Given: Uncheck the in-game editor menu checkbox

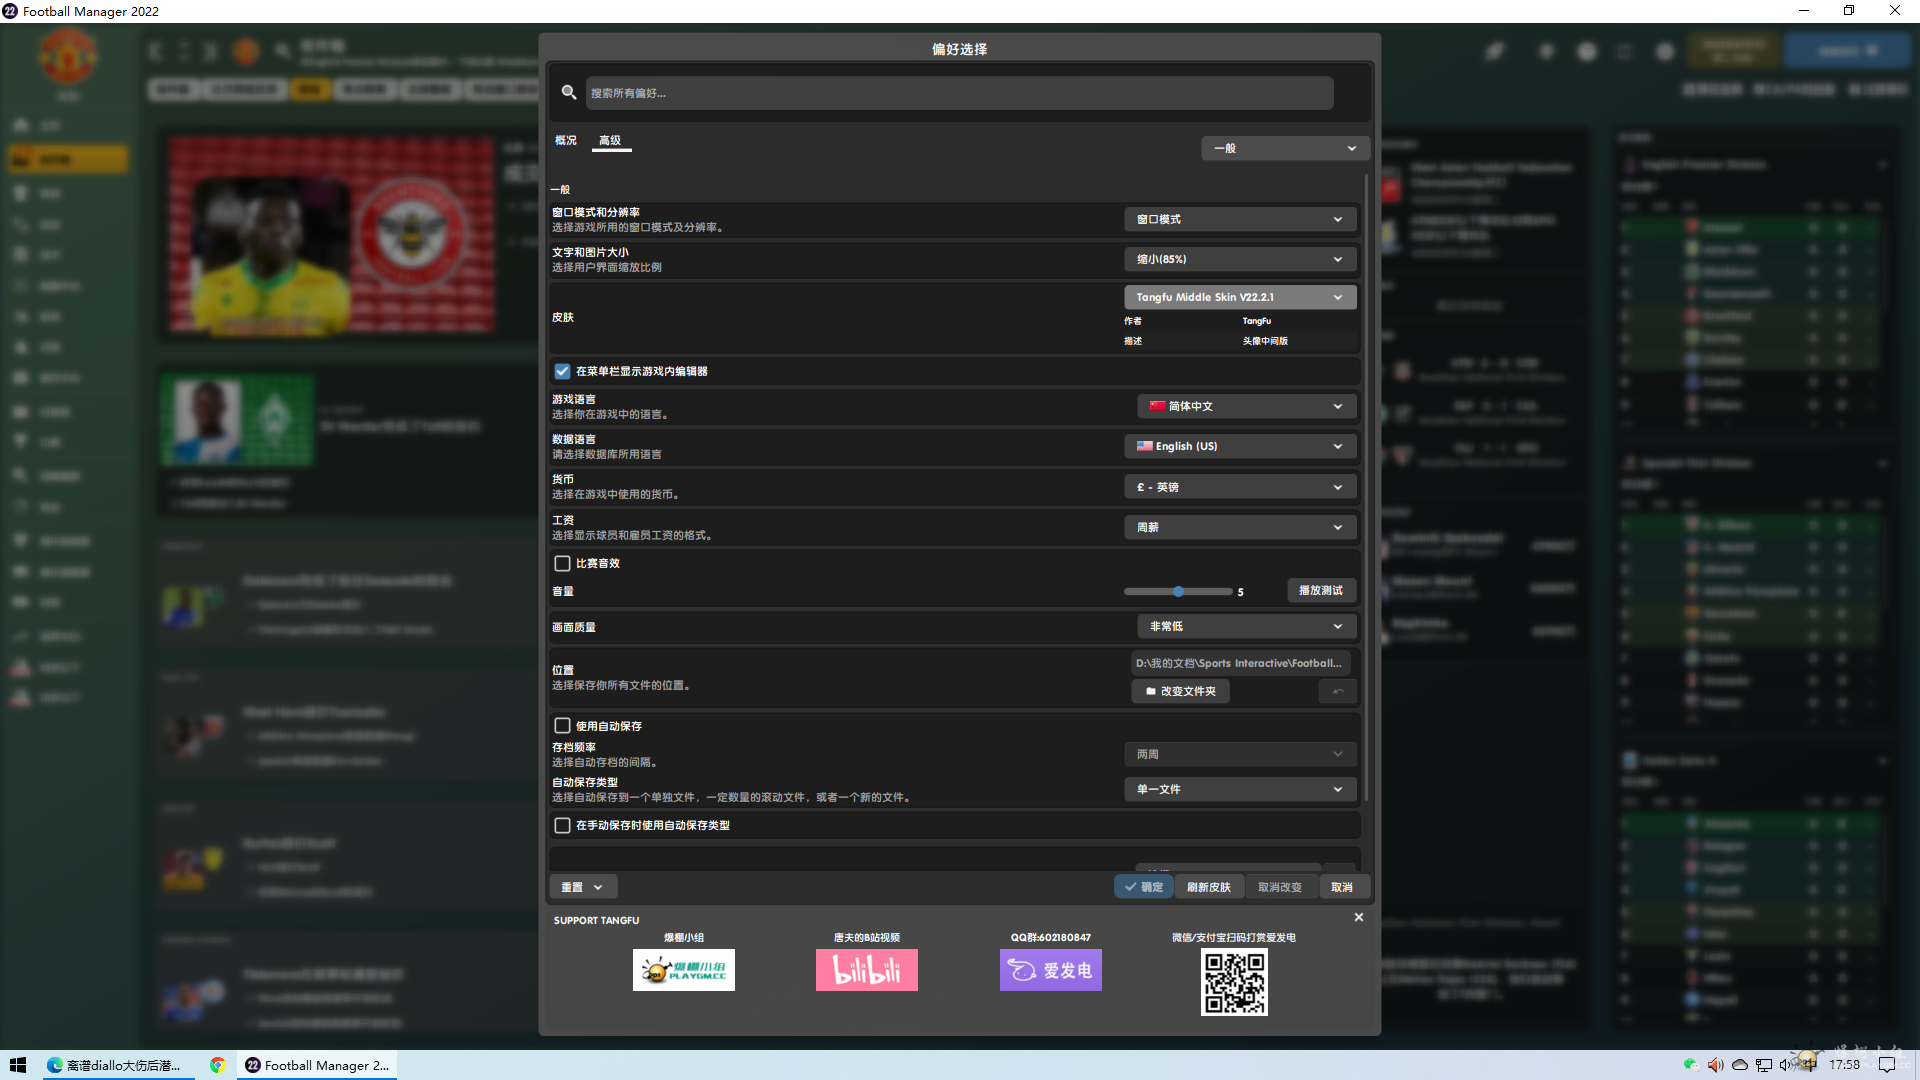Looking at the screenshot, I should tap(563, 371).
